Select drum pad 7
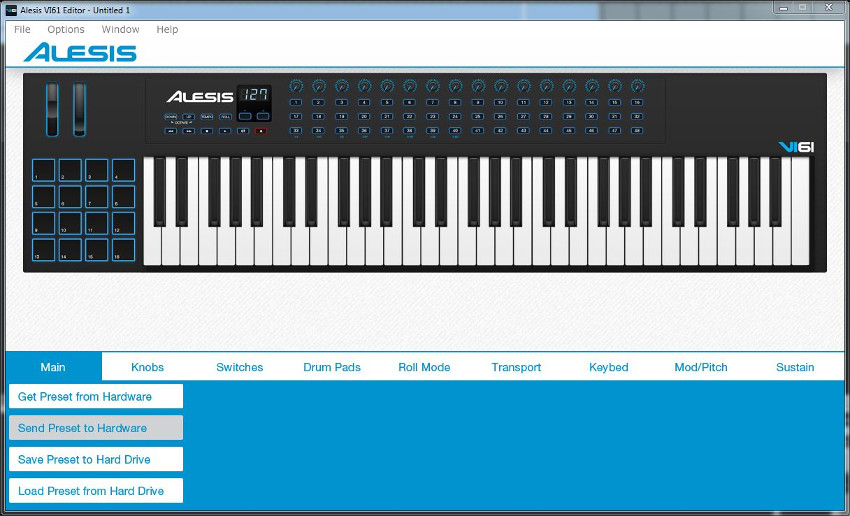 pos(96,197)
